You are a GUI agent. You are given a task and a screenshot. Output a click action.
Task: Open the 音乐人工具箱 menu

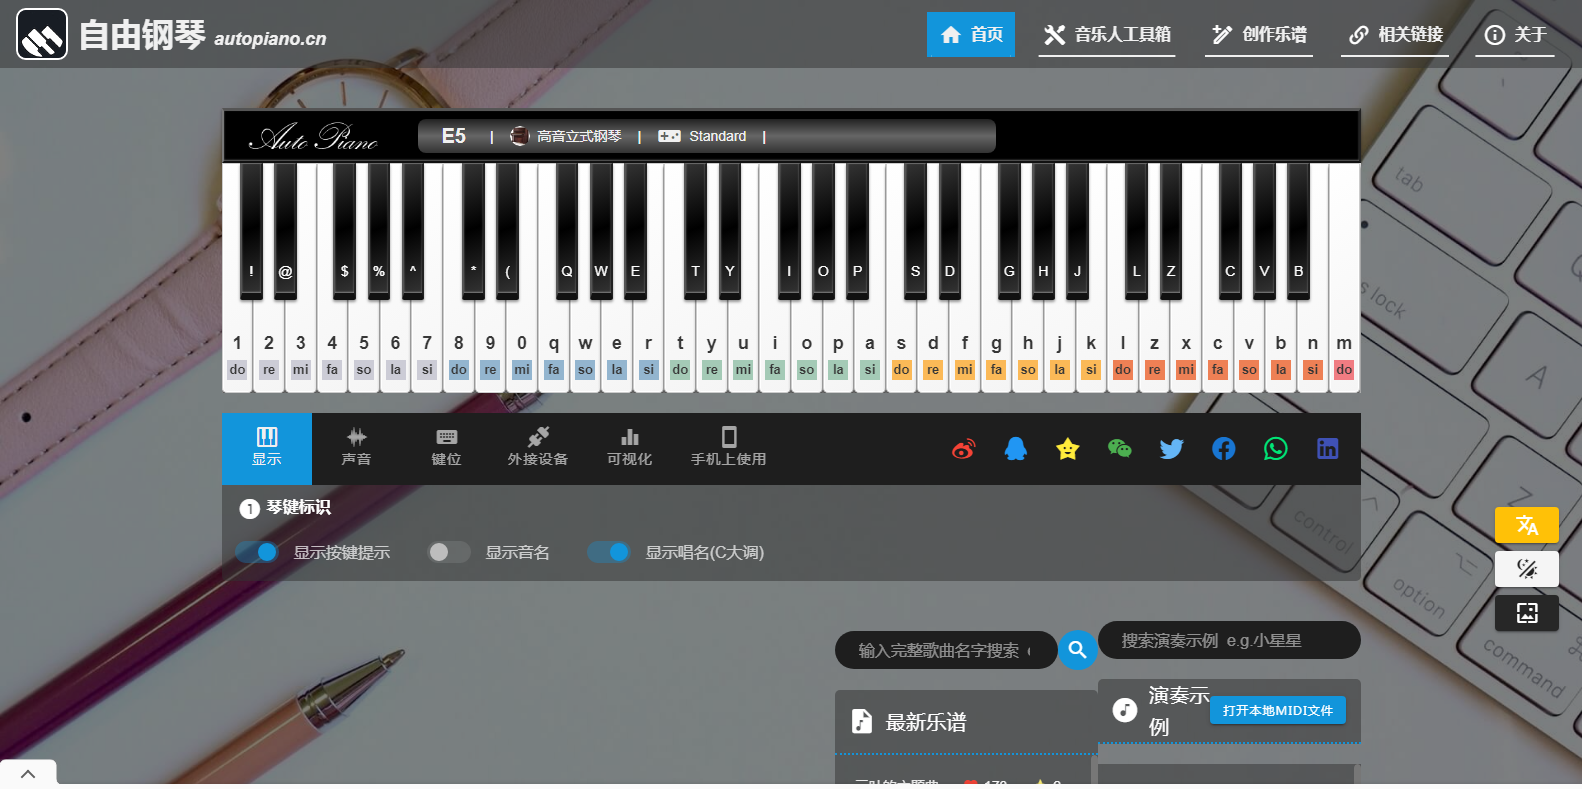1107,35
